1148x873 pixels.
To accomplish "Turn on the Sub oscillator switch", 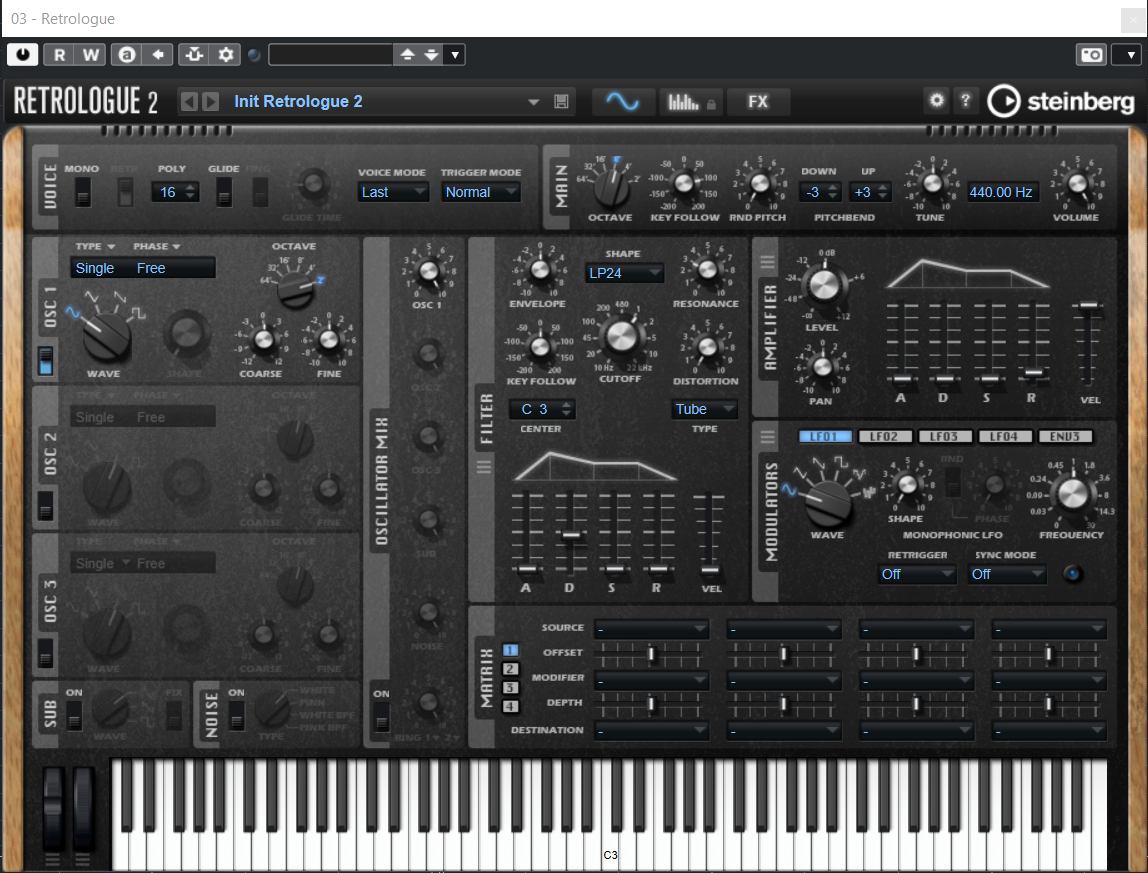I will [x=74, y=716].
